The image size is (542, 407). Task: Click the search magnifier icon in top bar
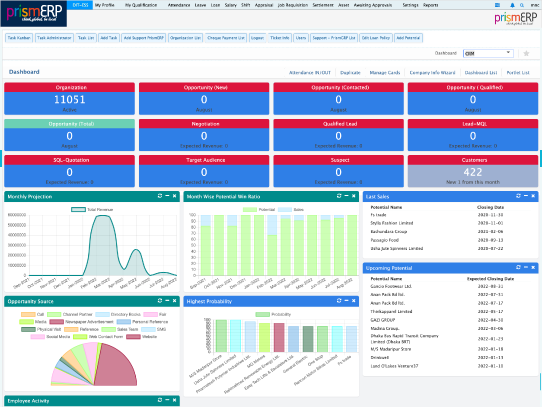pos(522,5)
